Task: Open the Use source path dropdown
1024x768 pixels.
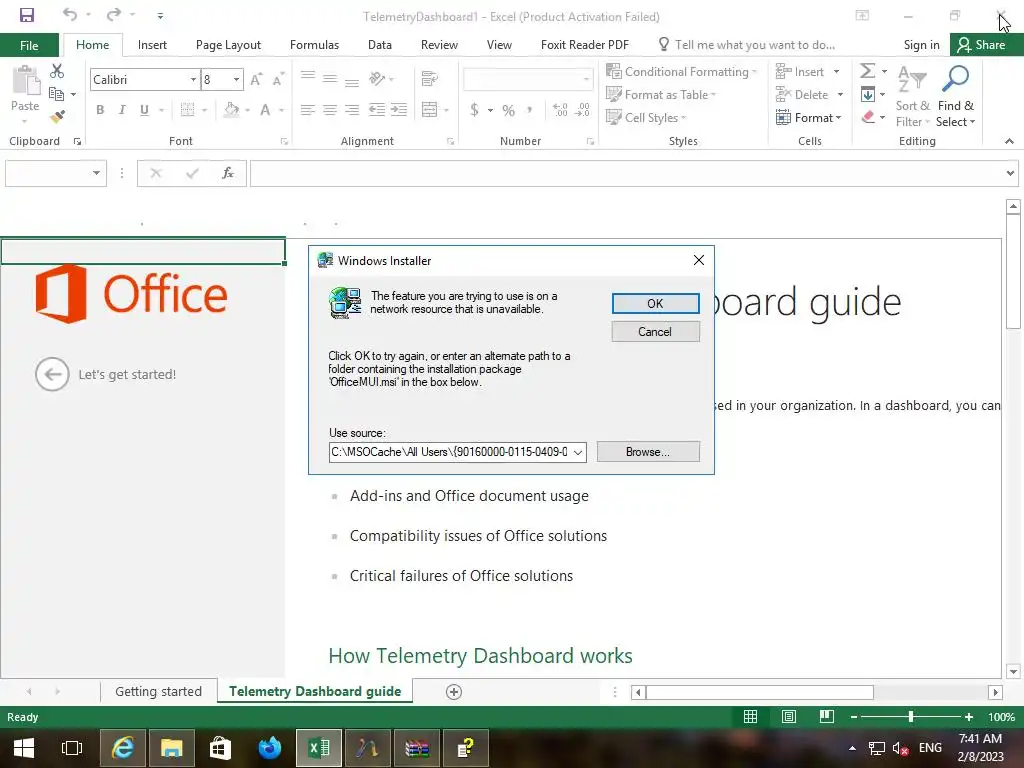Action: [x=578, y=453]
